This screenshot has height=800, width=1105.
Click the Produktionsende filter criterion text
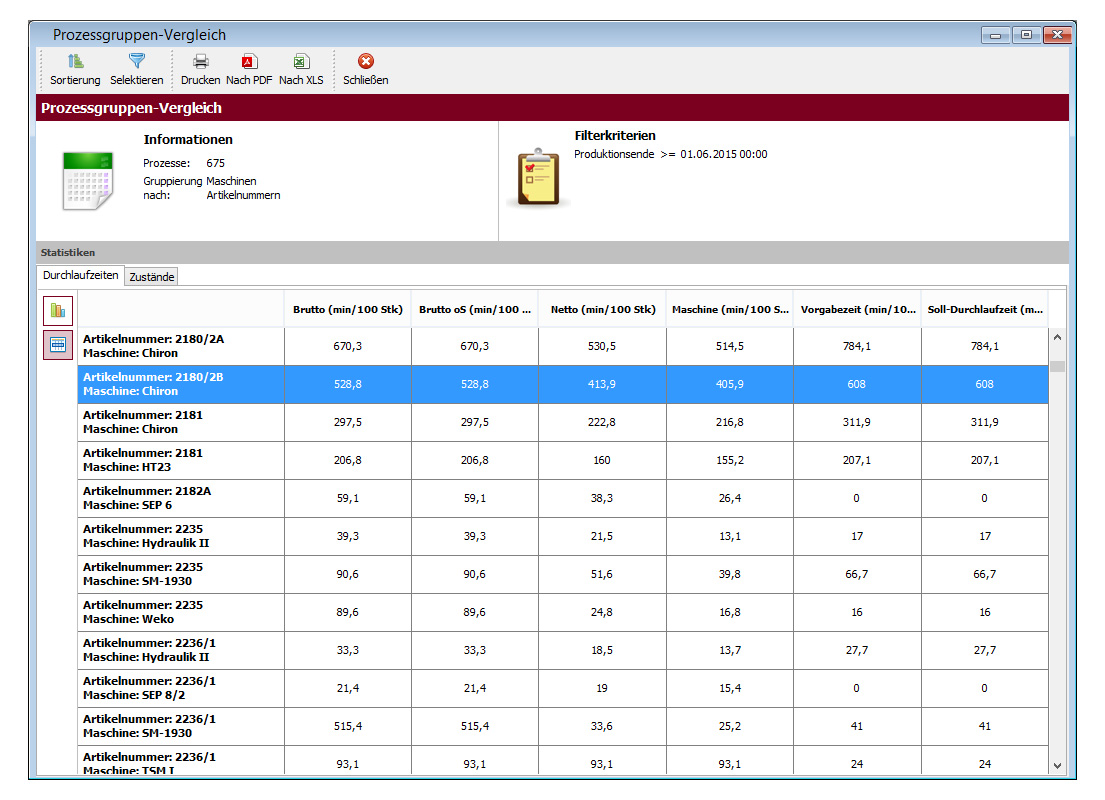tap(670, 154)
